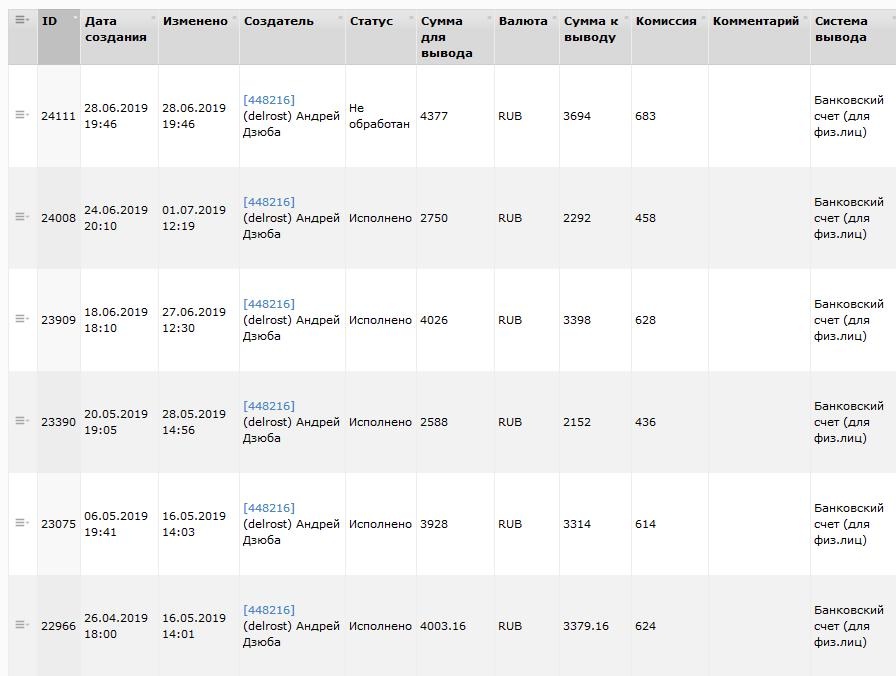Sort by Дата создания column header
Viewport: 896px width, 676px height.
coord(115,29)
